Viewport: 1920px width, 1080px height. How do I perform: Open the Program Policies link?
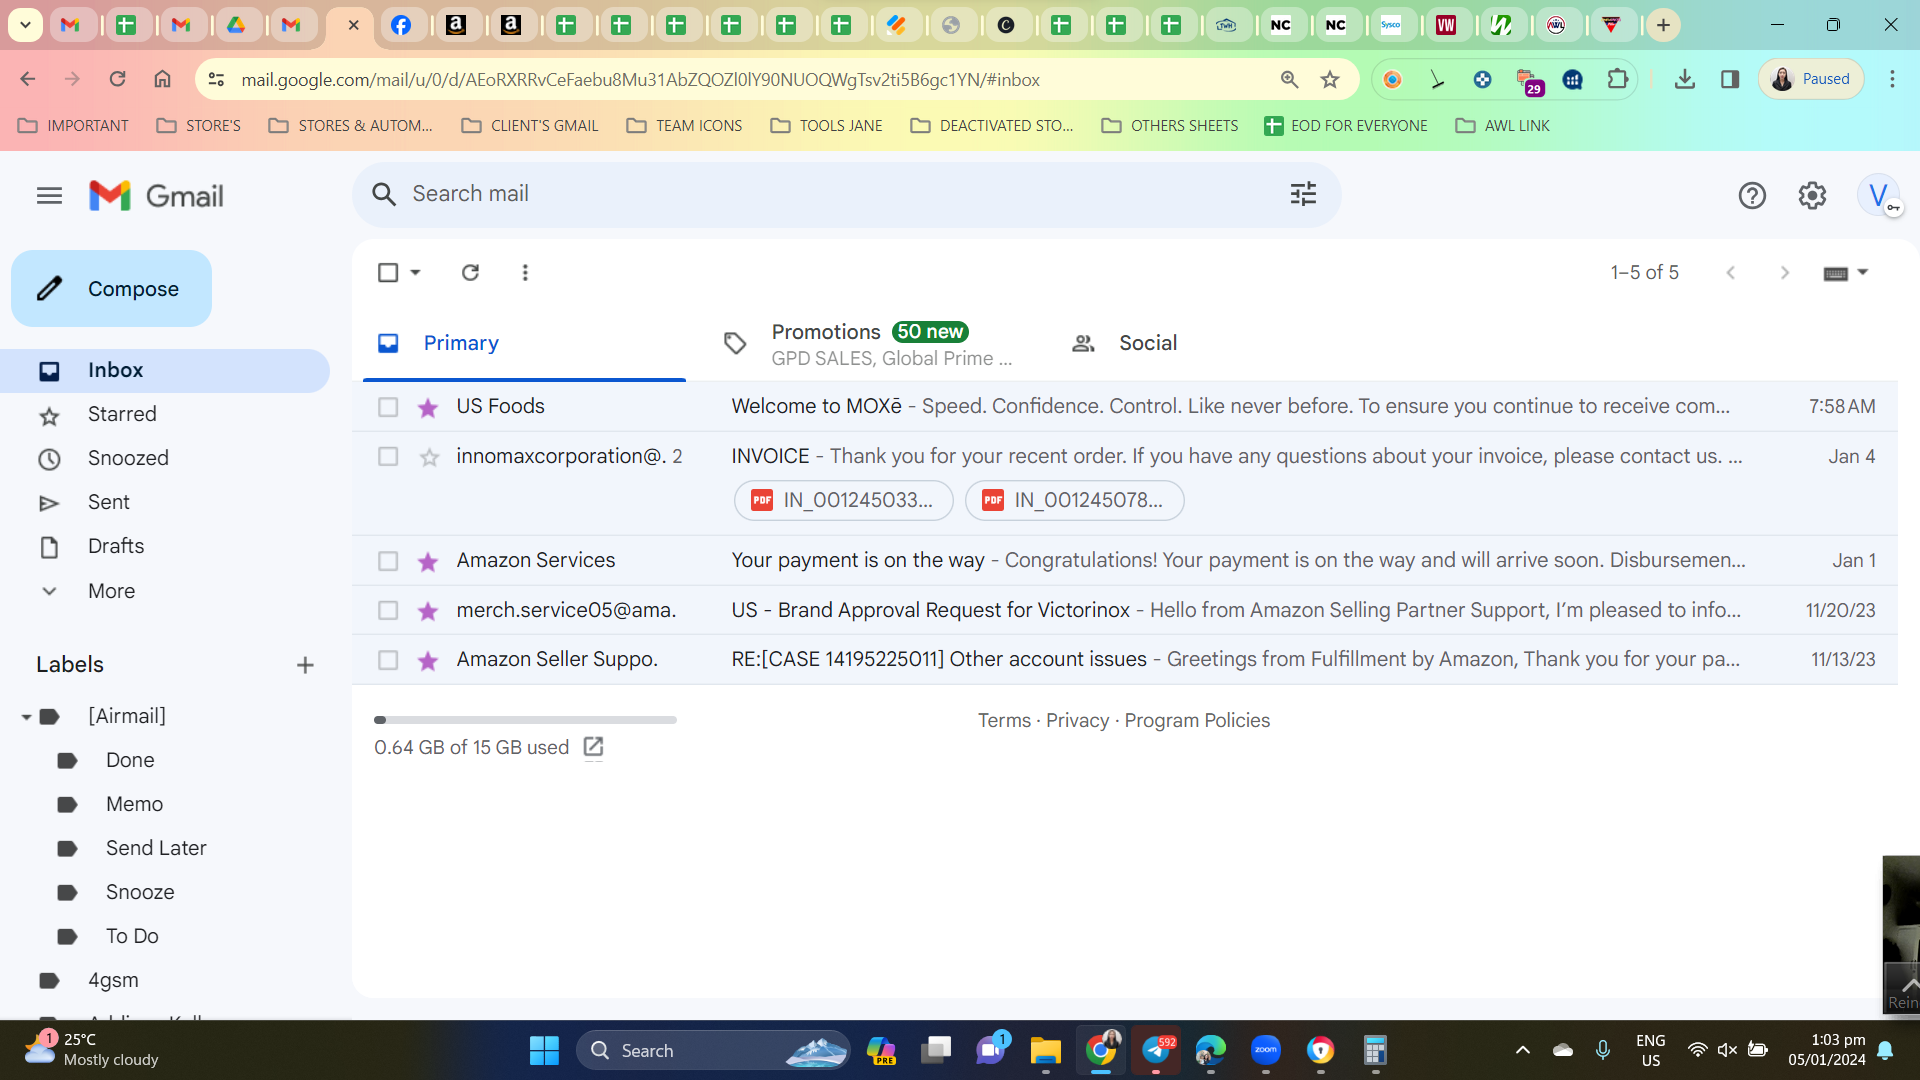tap(1197, 721)
